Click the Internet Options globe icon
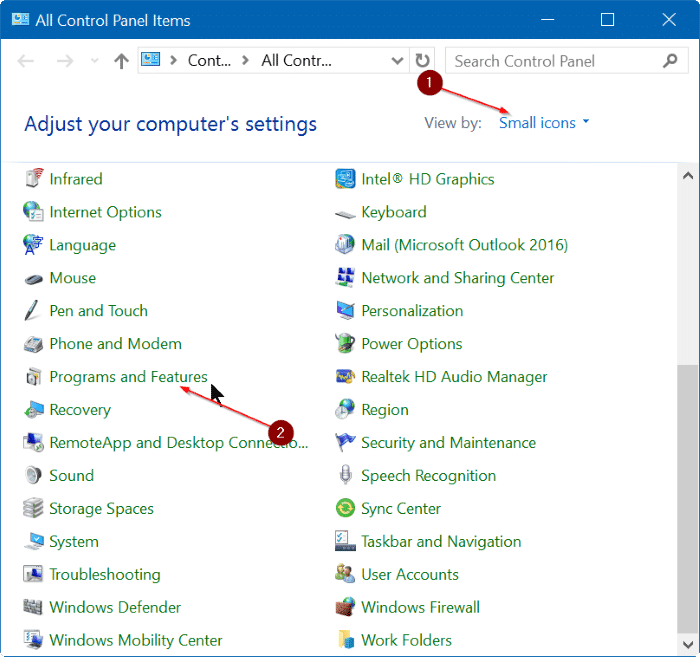Screen dimensions: 700x657 point(33,212)
